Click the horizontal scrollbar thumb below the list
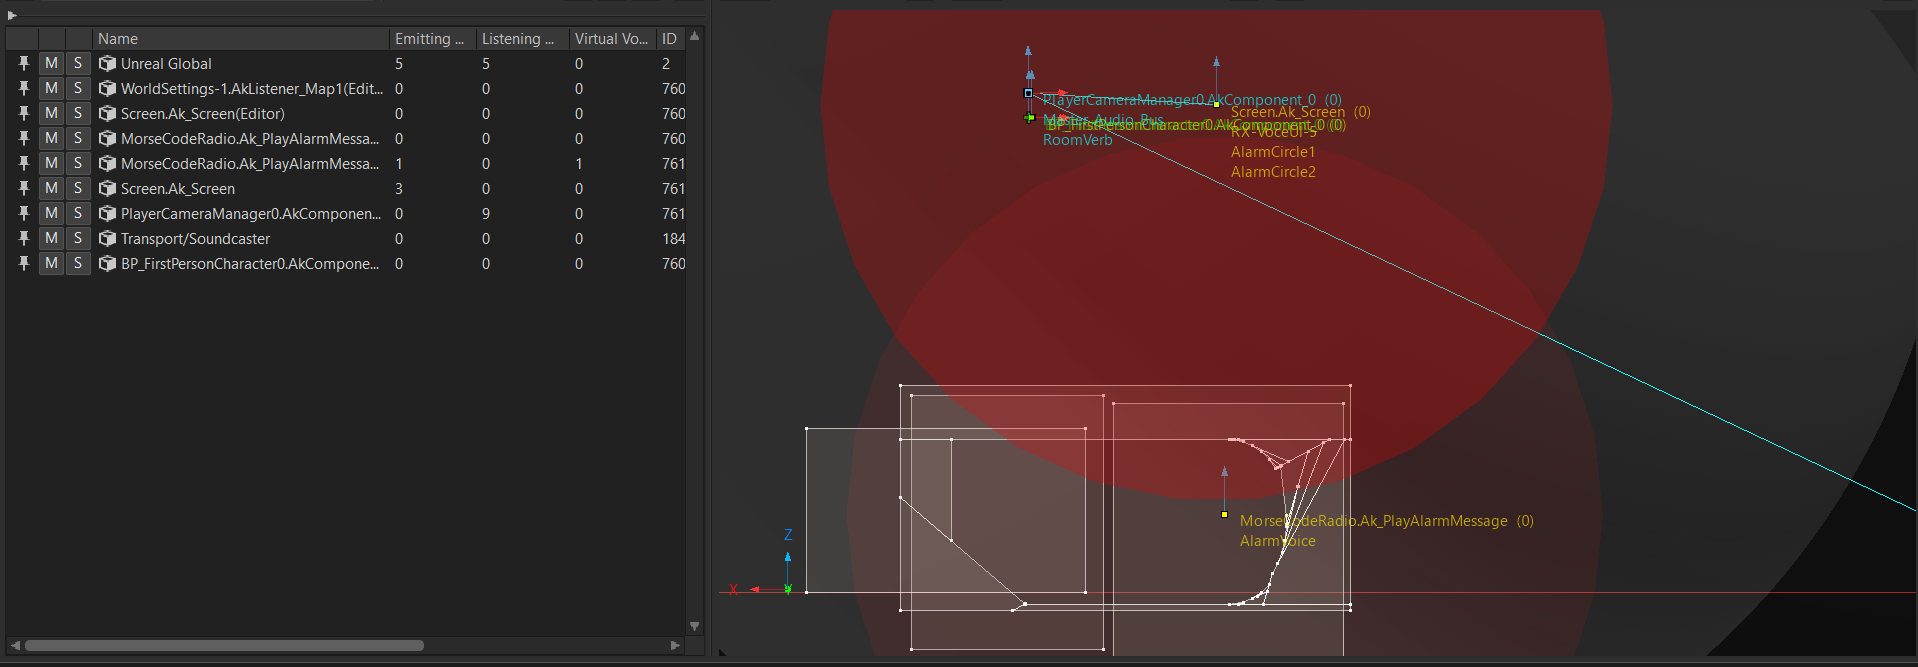Image resolution: width=1918 pixels, height=667 pixels. 224,645
